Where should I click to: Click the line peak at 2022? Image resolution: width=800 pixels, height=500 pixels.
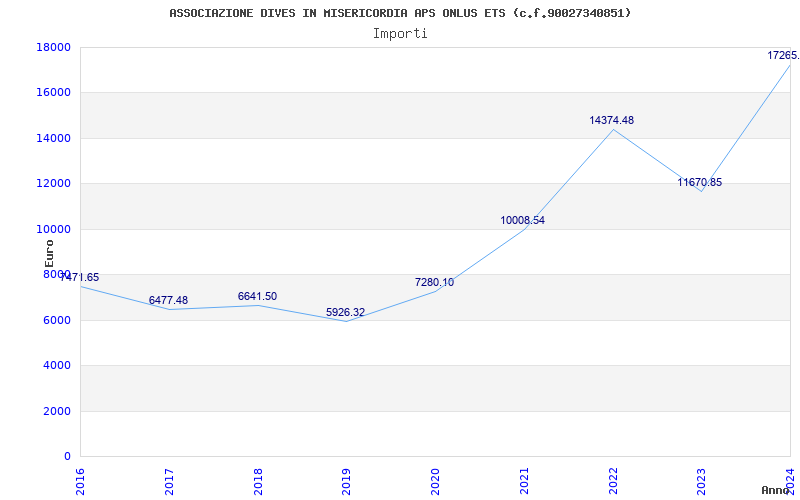(x=613, y=130)
